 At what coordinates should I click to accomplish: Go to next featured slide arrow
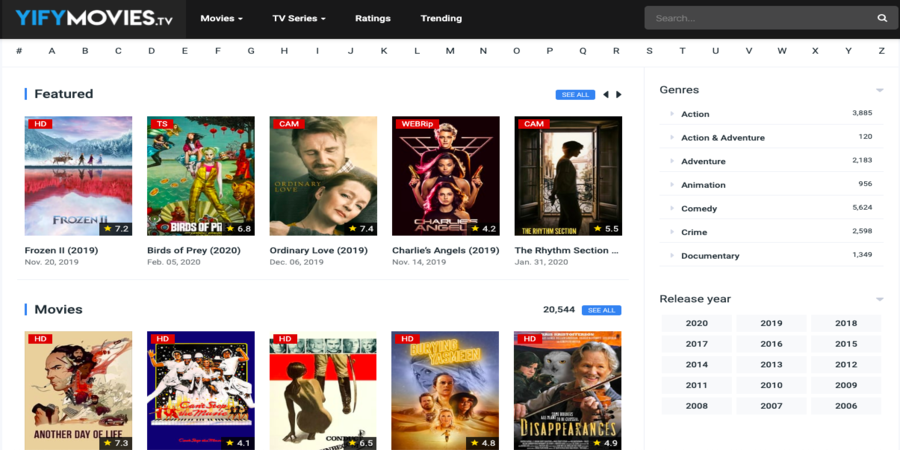(x=619, y=95)
